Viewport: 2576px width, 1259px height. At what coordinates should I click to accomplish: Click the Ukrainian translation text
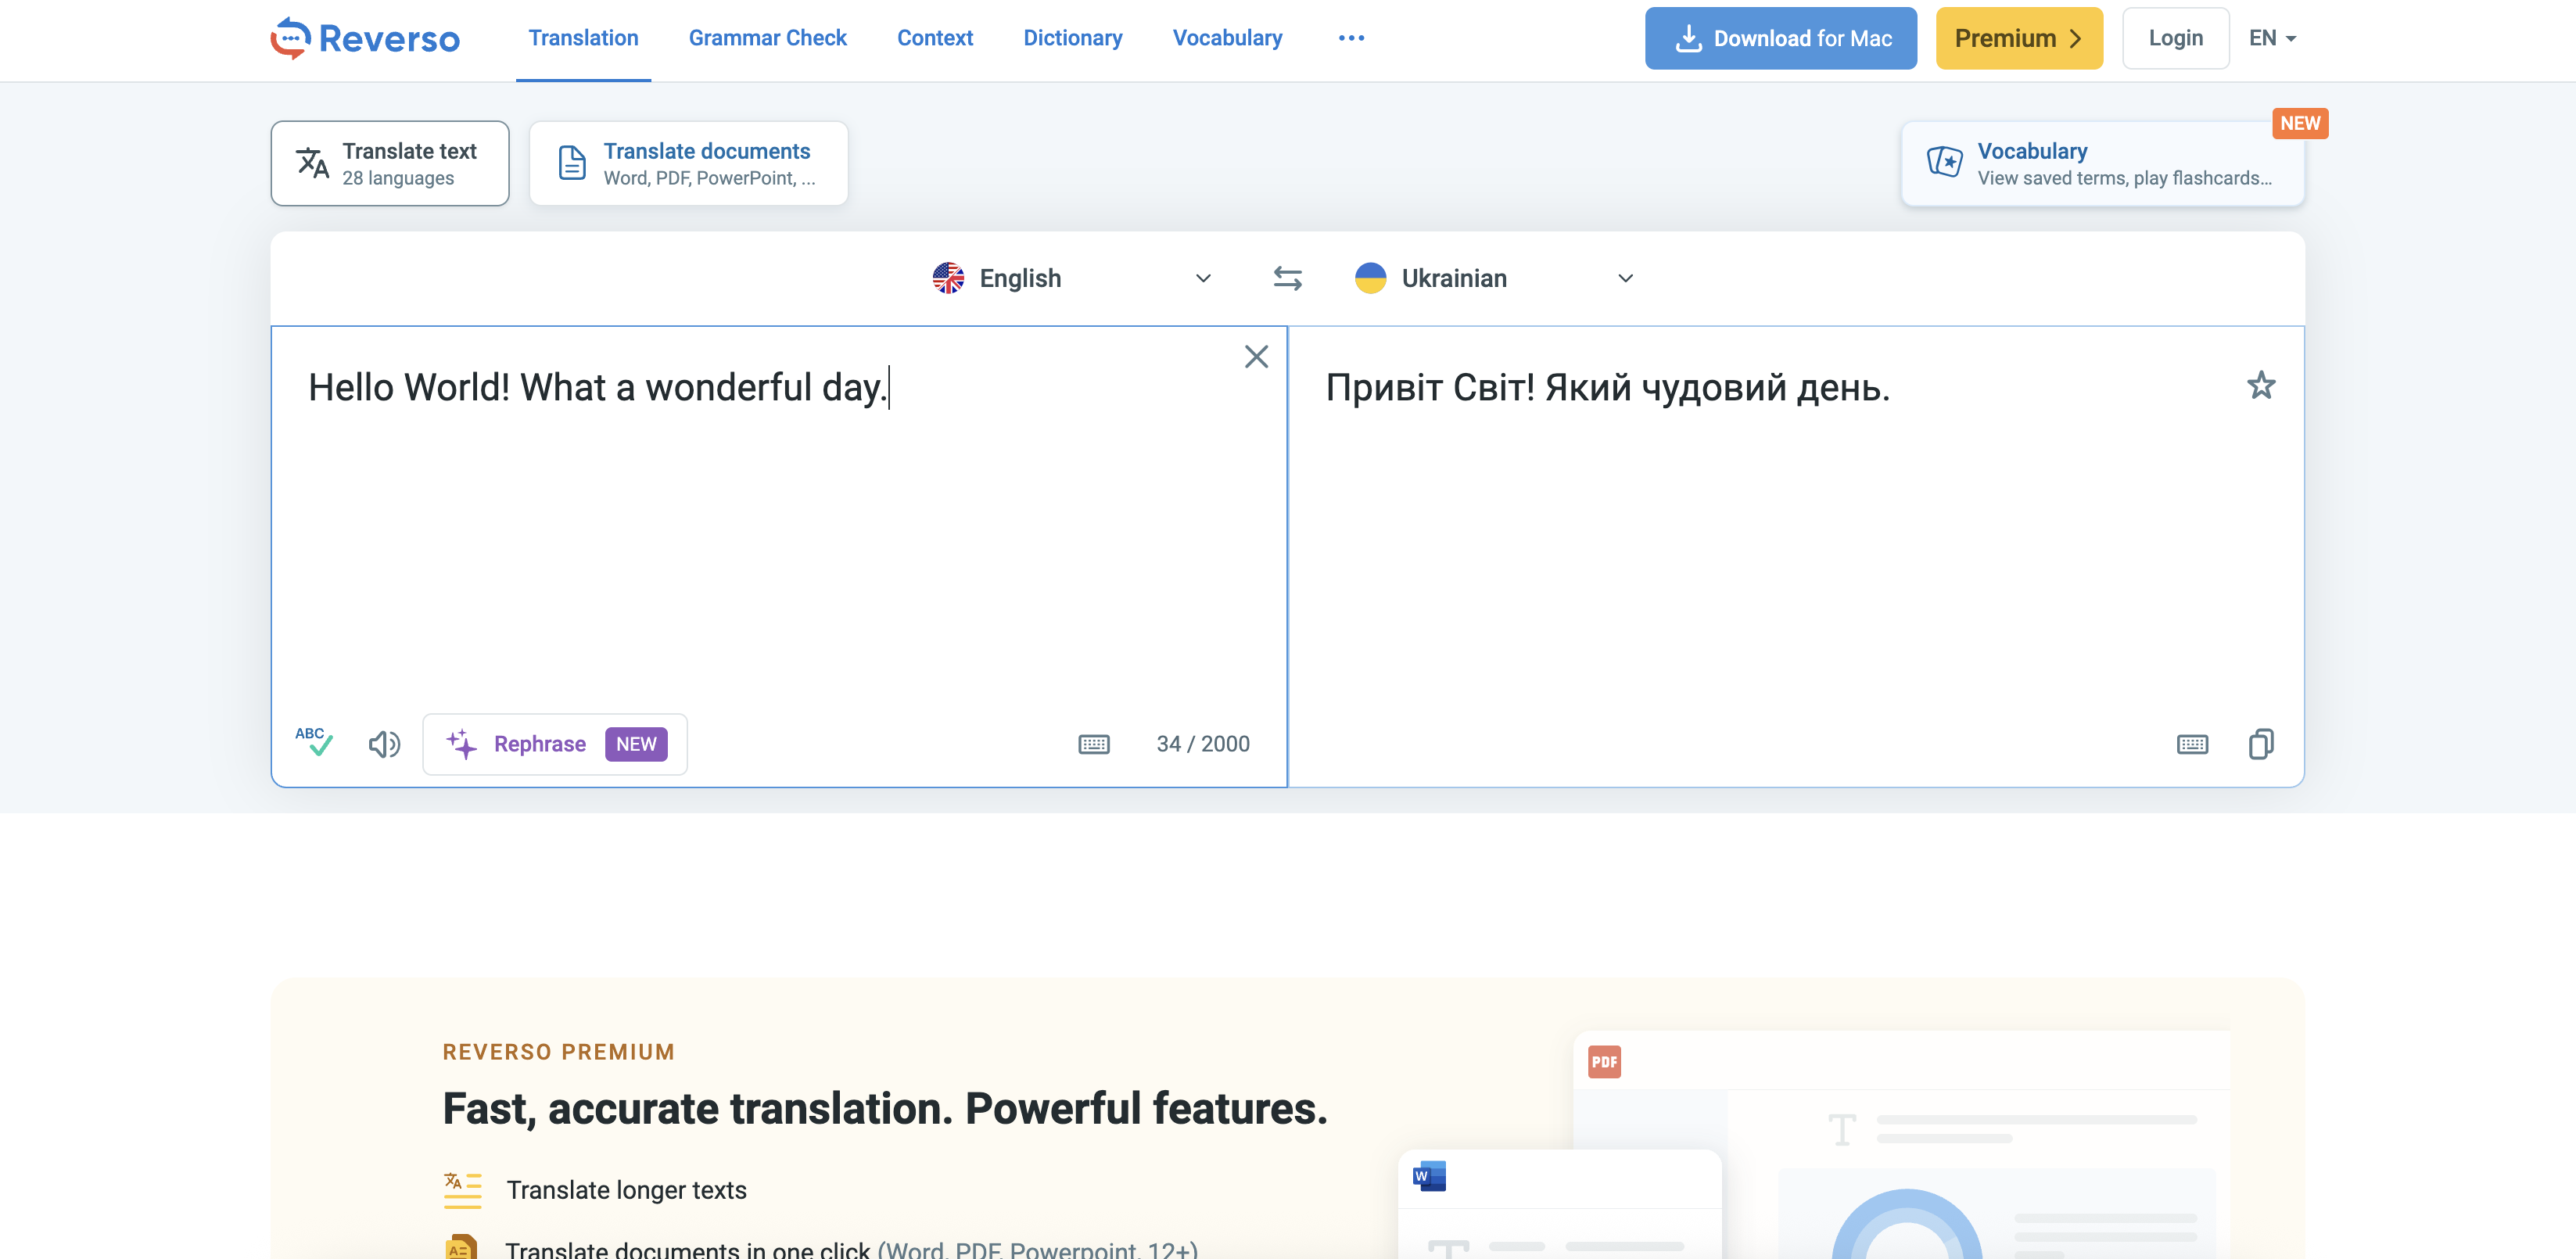1607,387
